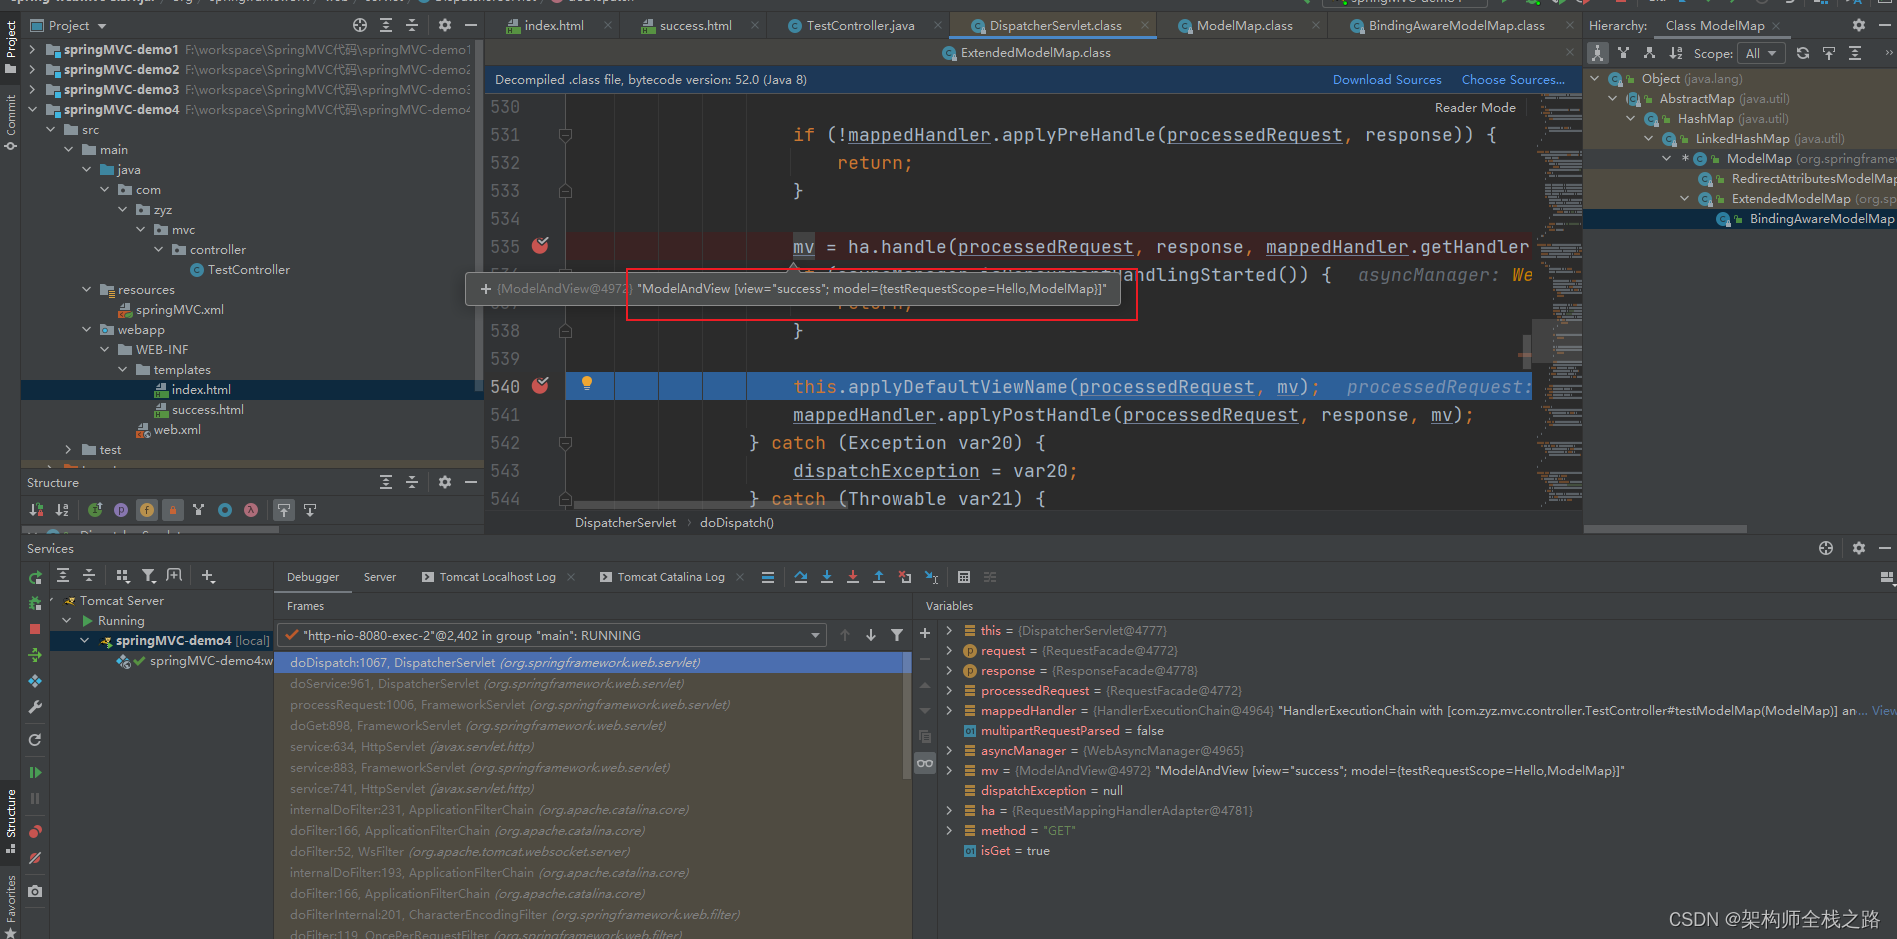Toggle Autoscroll to Source in Structure
The width and height of the screenshot is (1897, 939).
pyautogui.click(x=284, y=510)
